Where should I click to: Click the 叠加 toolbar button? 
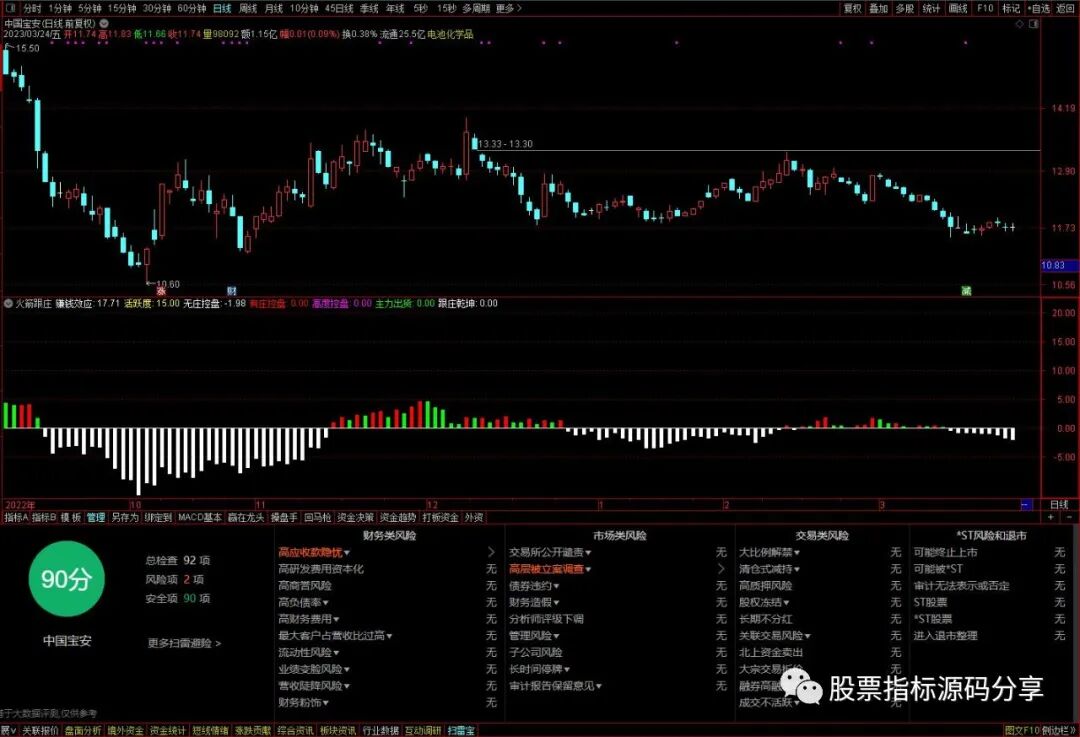point(878,8)
